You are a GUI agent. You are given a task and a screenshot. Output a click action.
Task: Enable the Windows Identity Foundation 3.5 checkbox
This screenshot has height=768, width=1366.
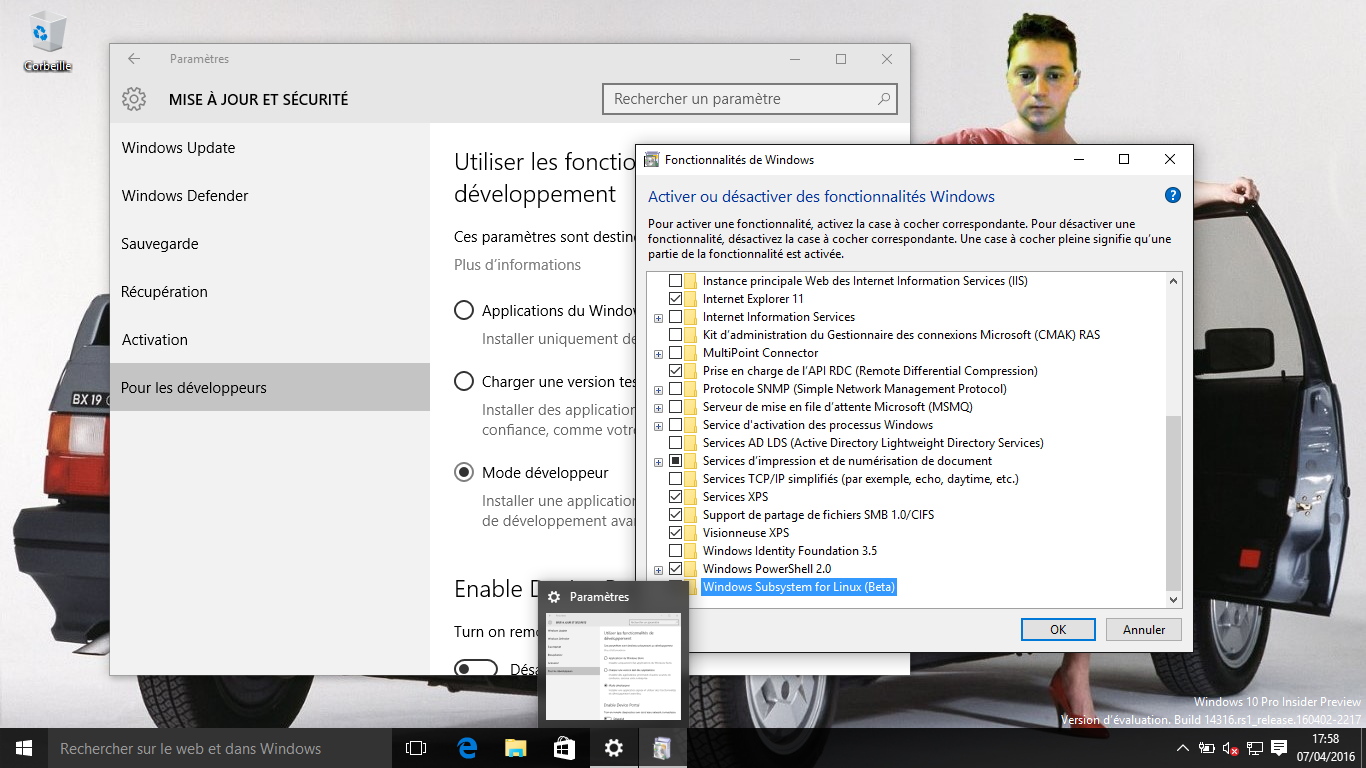coord(676,551)
